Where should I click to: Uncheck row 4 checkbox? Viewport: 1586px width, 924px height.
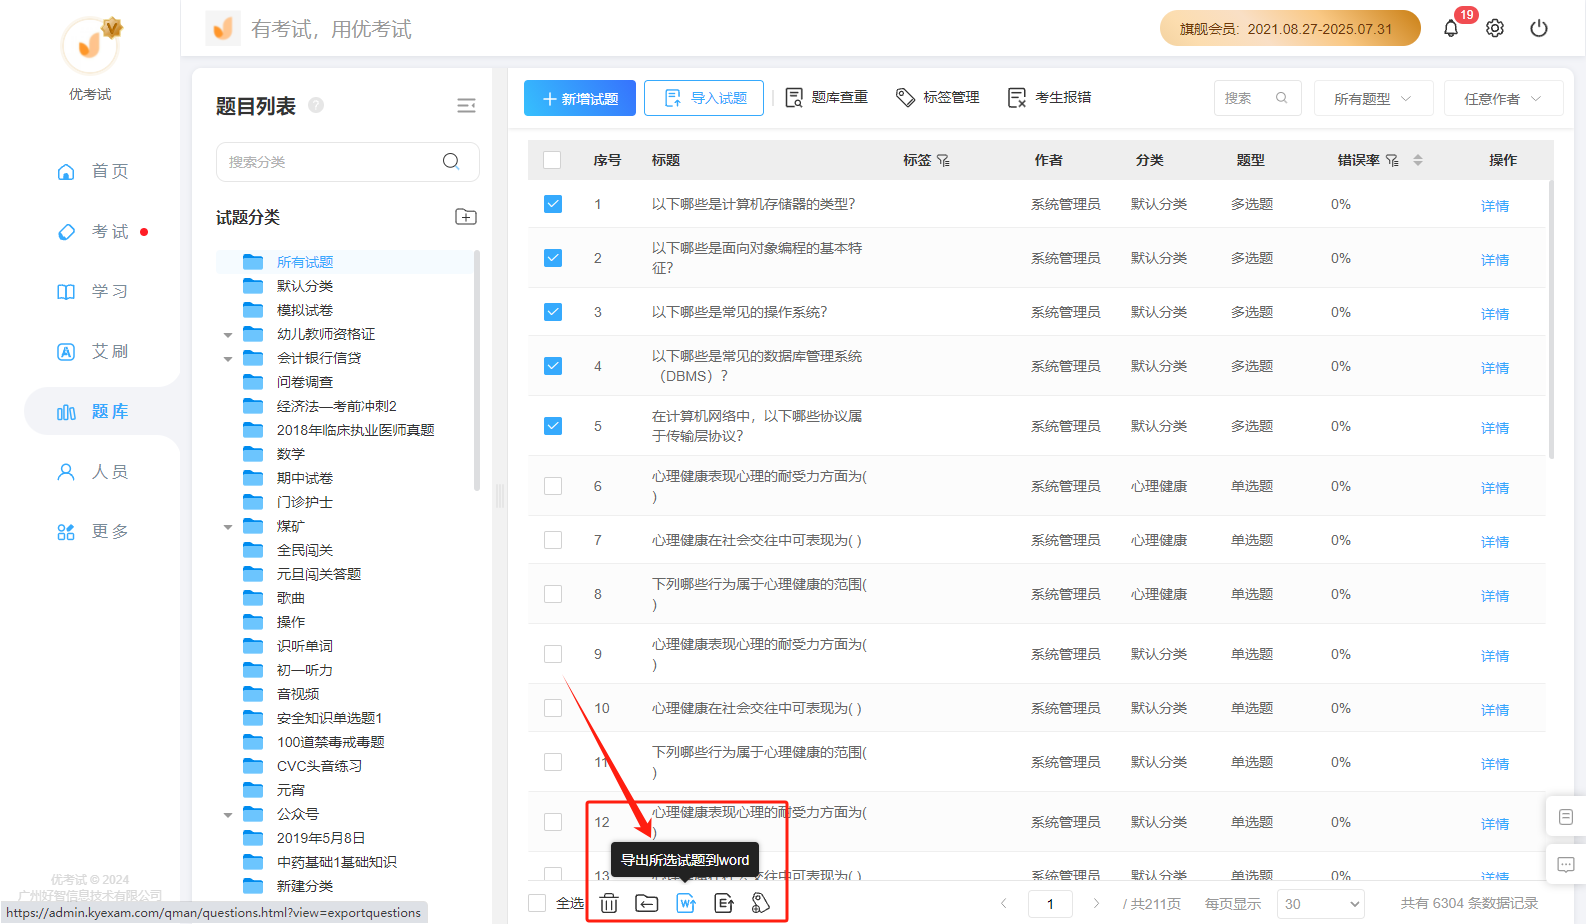553,366
